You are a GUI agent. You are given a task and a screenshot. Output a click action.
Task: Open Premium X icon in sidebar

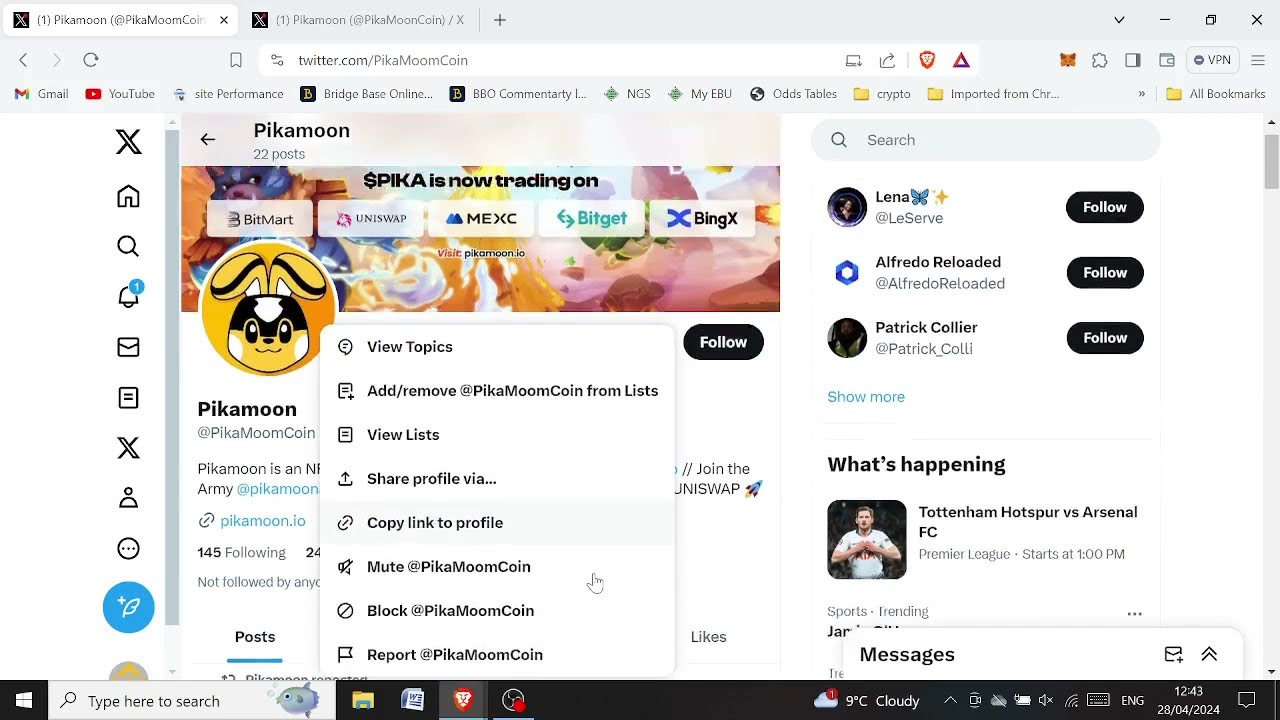coord(128,448)
